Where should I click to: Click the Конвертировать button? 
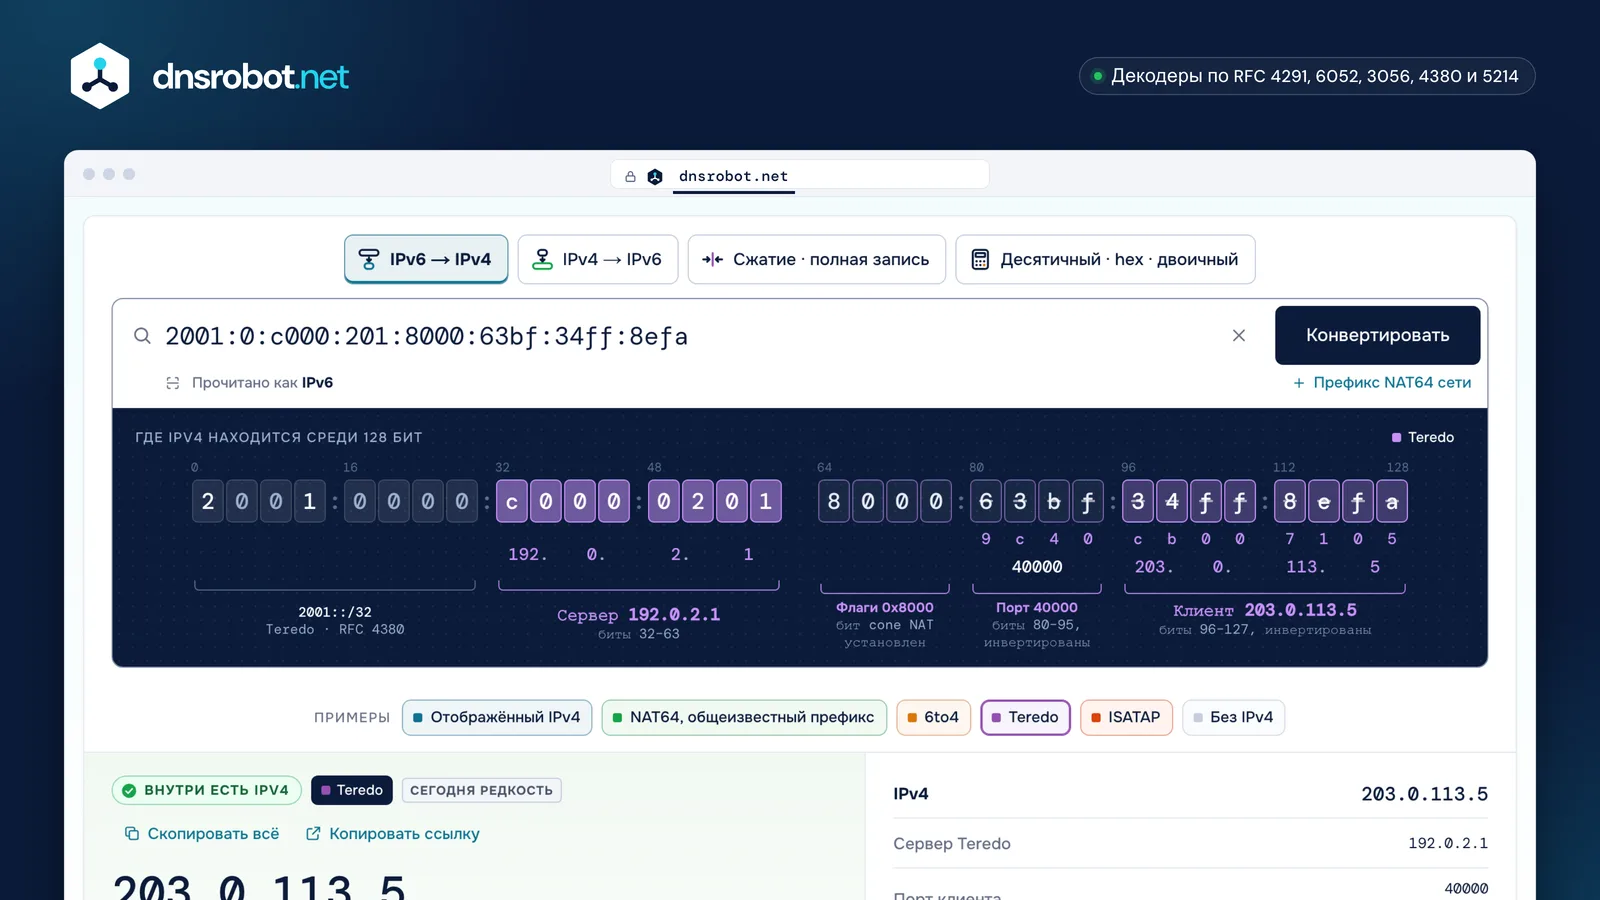(1377, 335)
